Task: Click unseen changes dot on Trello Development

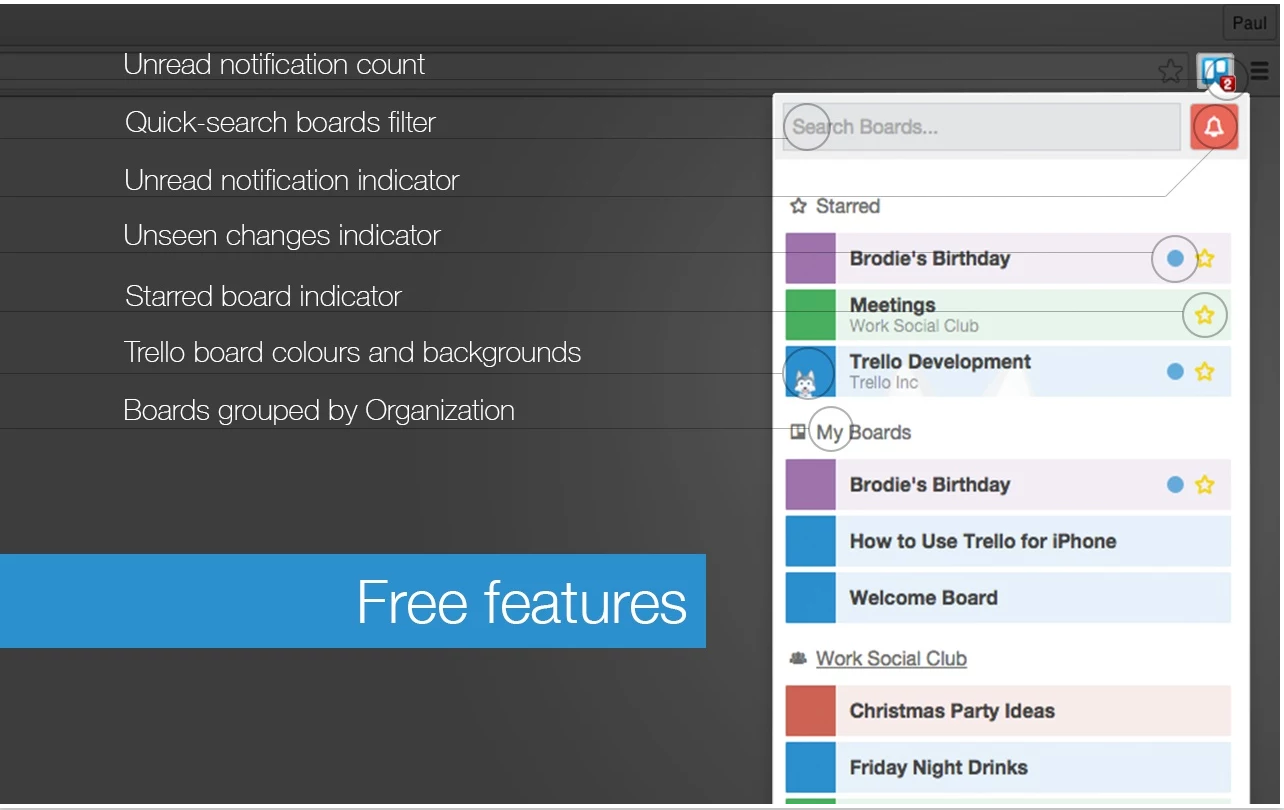Action: point(1176,372)
